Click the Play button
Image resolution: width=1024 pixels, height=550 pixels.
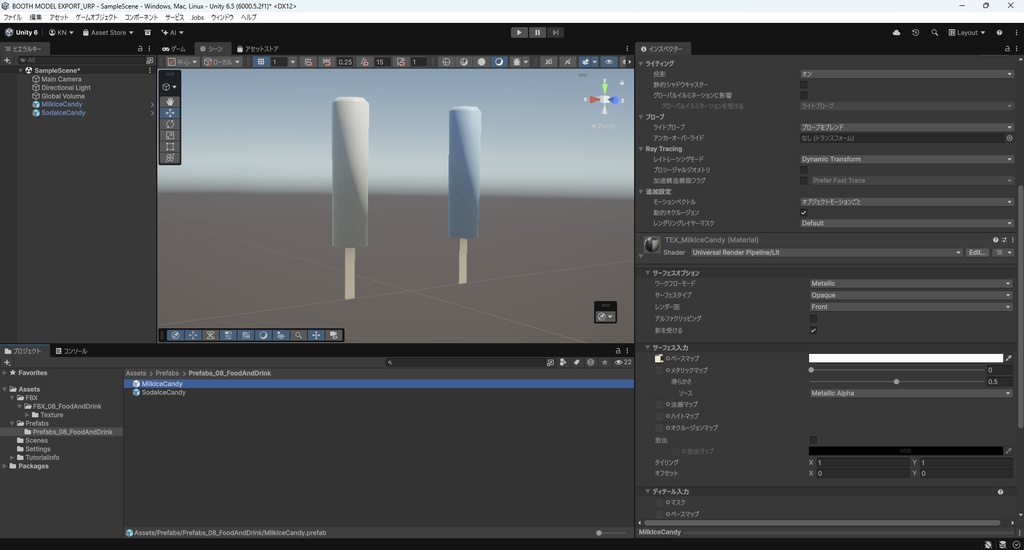pos(519,33)
